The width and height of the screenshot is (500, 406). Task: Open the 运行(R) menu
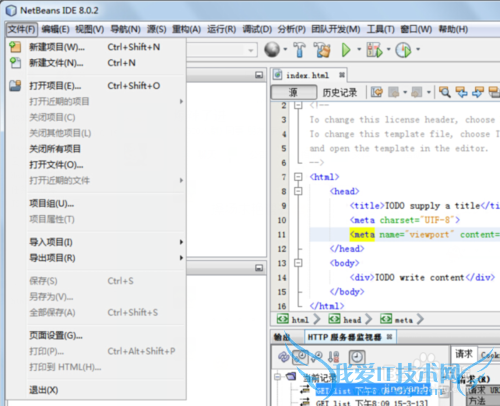click(221, 29)
